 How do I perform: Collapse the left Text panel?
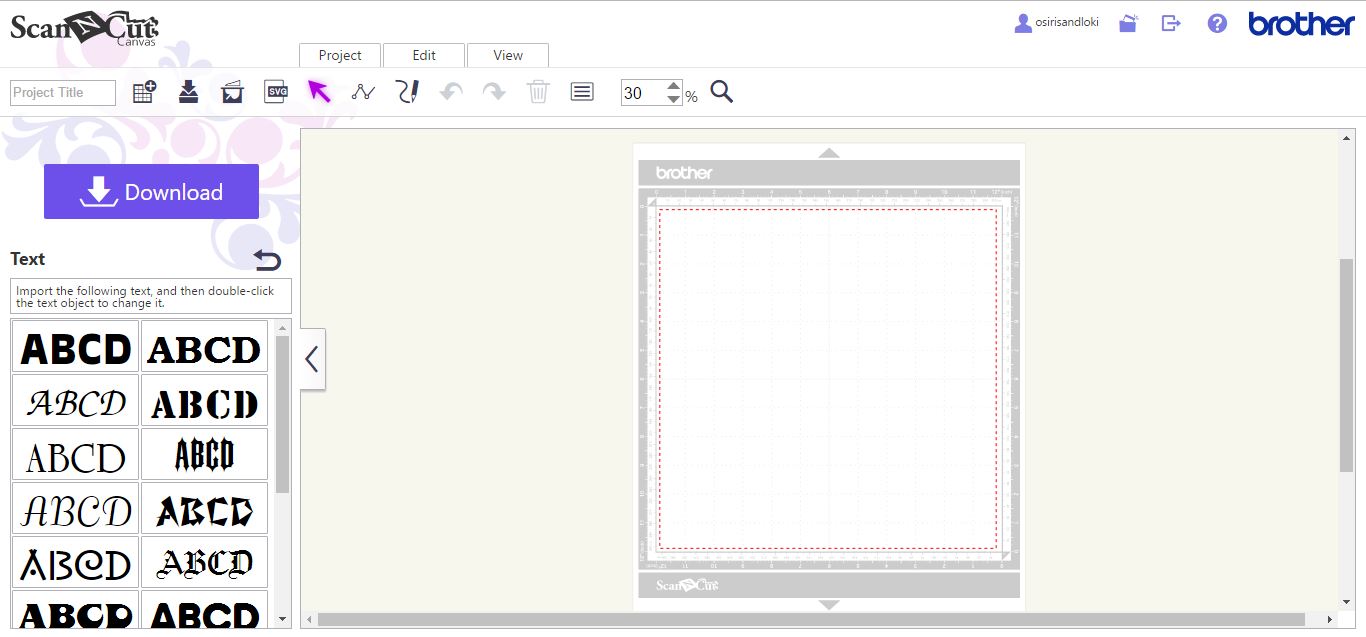311,359
